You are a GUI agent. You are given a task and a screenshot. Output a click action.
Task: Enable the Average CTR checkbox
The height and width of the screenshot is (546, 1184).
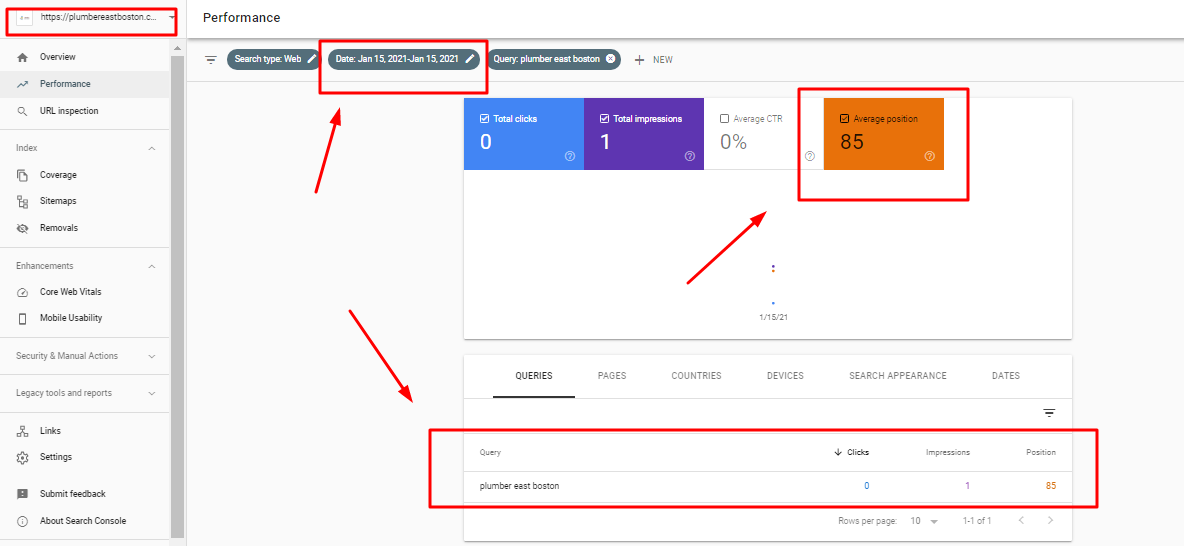(724, 119)
